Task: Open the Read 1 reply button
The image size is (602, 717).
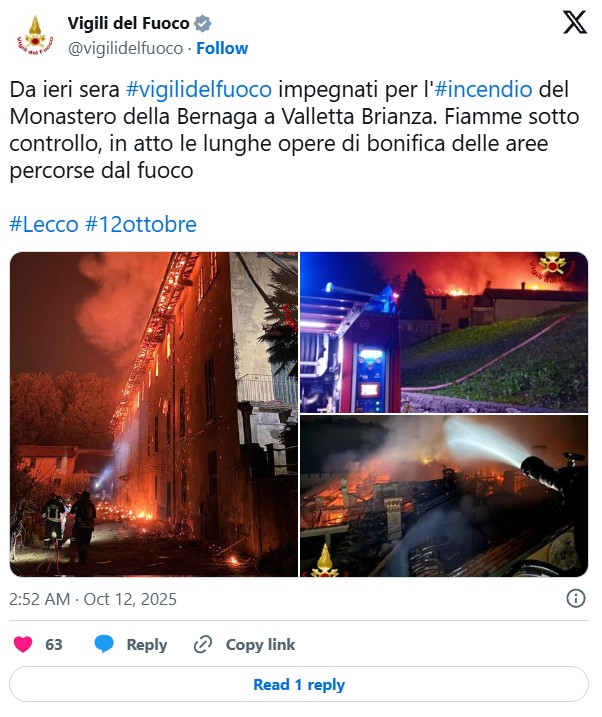Action: 299,684
